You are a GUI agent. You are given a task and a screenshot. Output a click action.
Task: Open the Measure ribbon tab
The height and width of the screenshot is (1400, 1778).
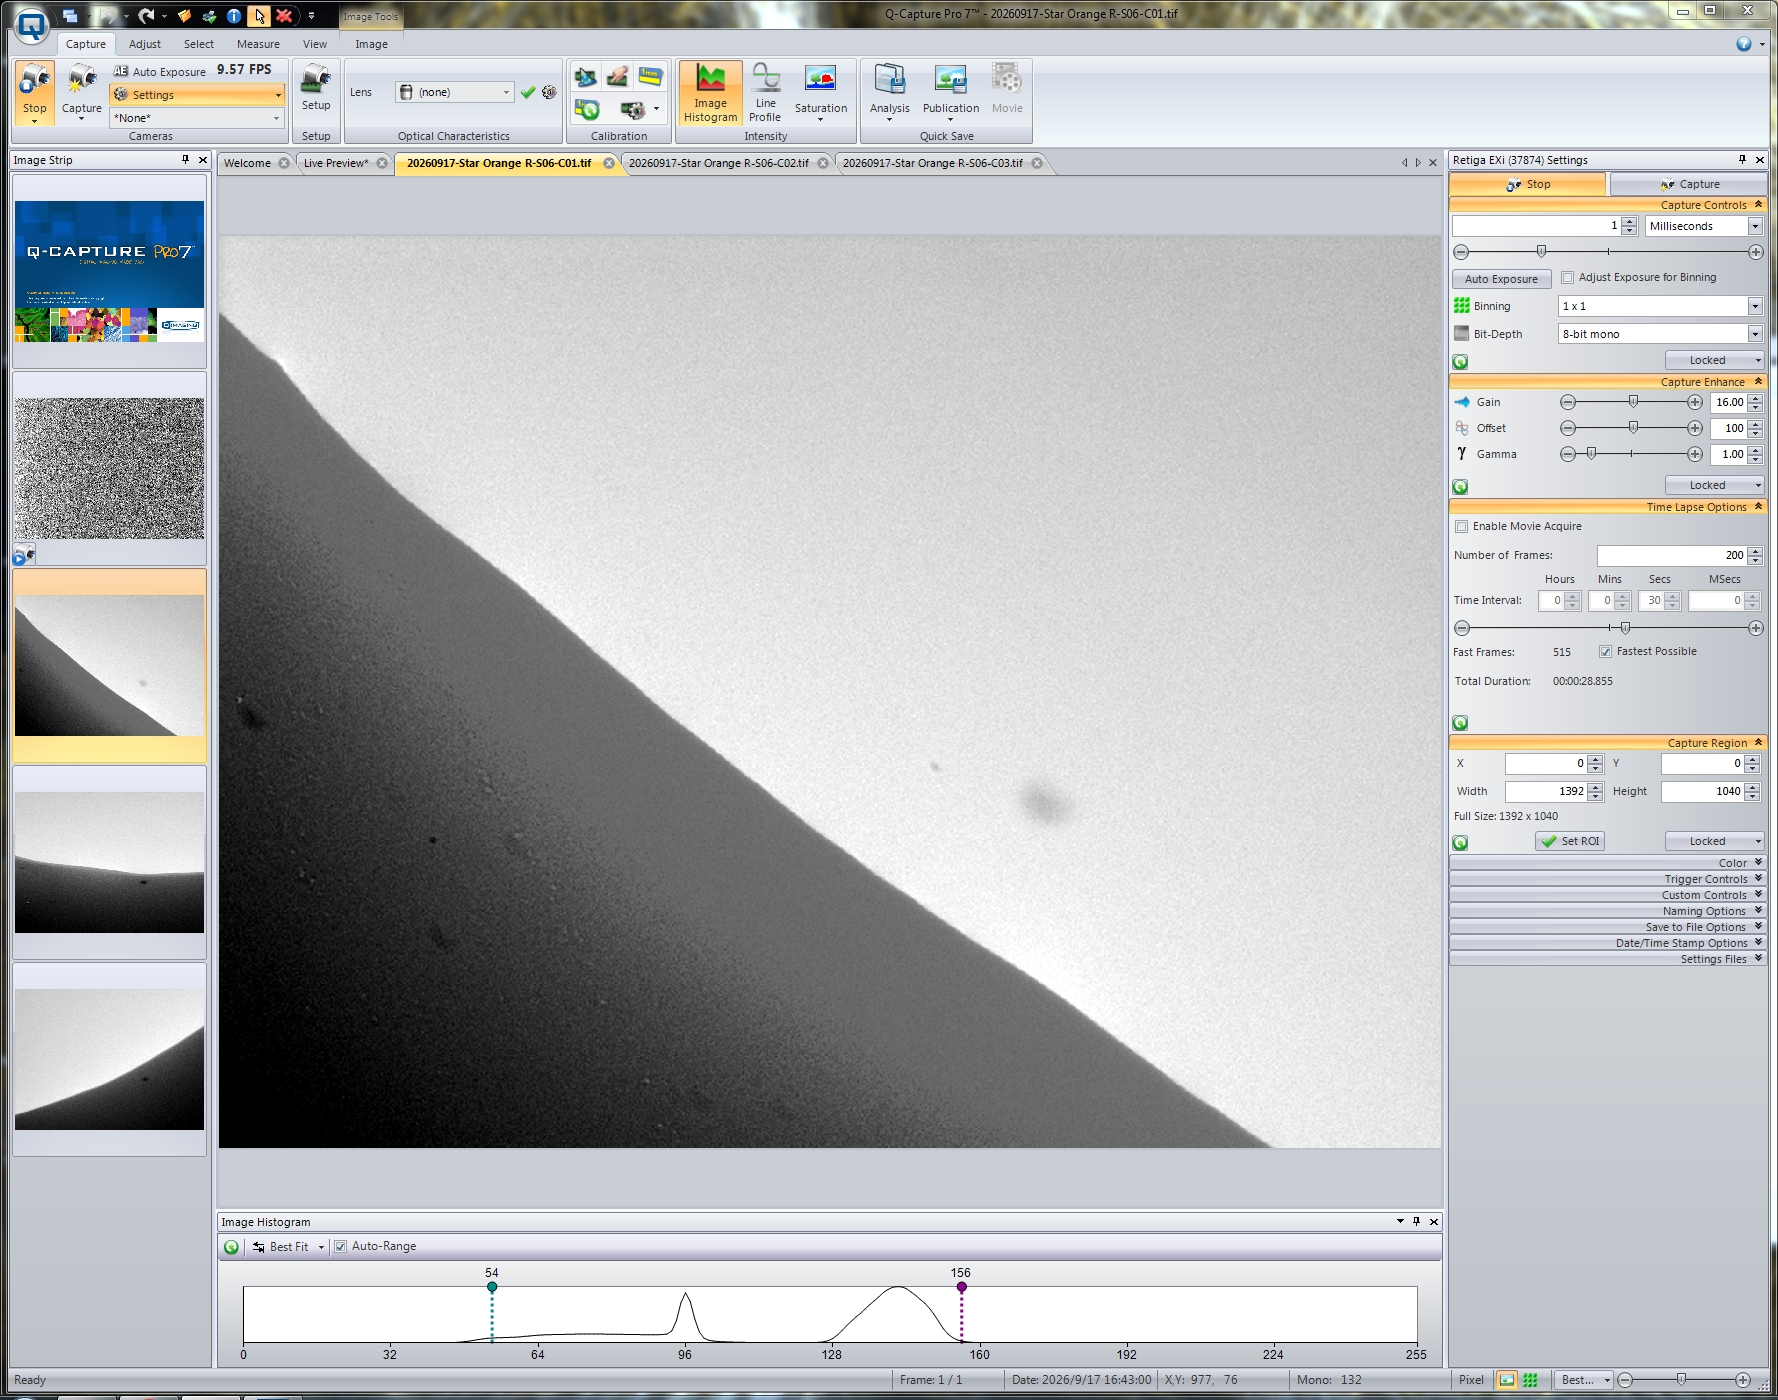tap(258, 44)
